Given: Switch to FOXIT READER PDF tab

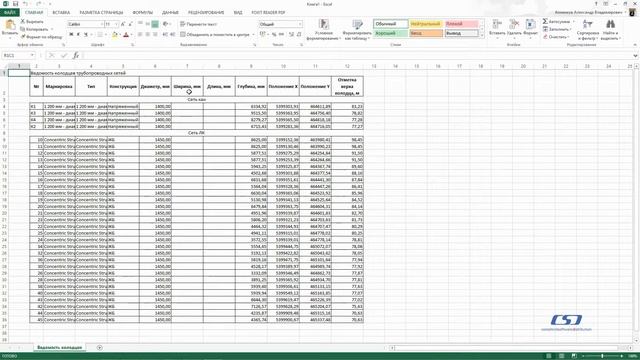Looking at the screenshot, I should [x=268, y=13].
